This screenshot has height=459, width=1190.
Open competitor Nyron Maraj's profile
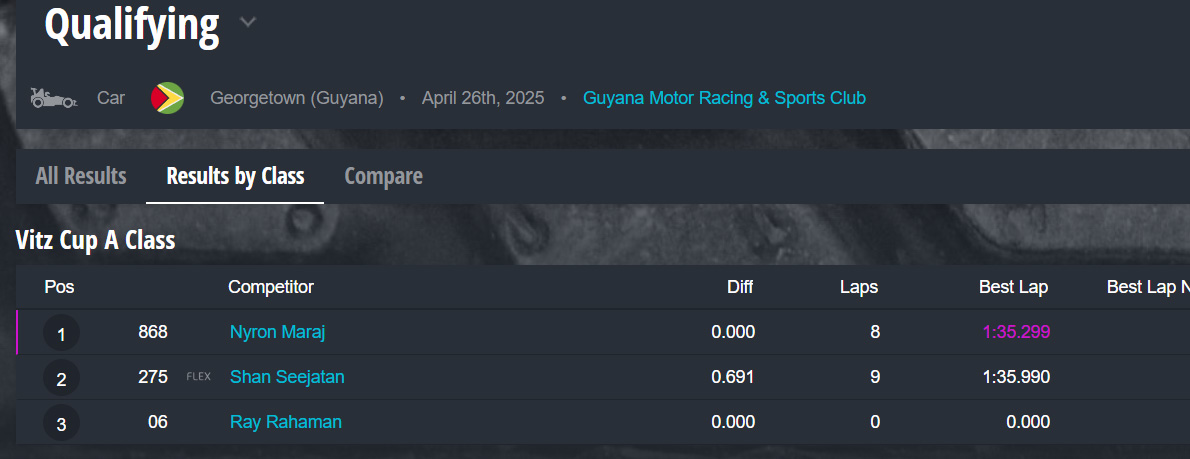[x=277, y=332]
